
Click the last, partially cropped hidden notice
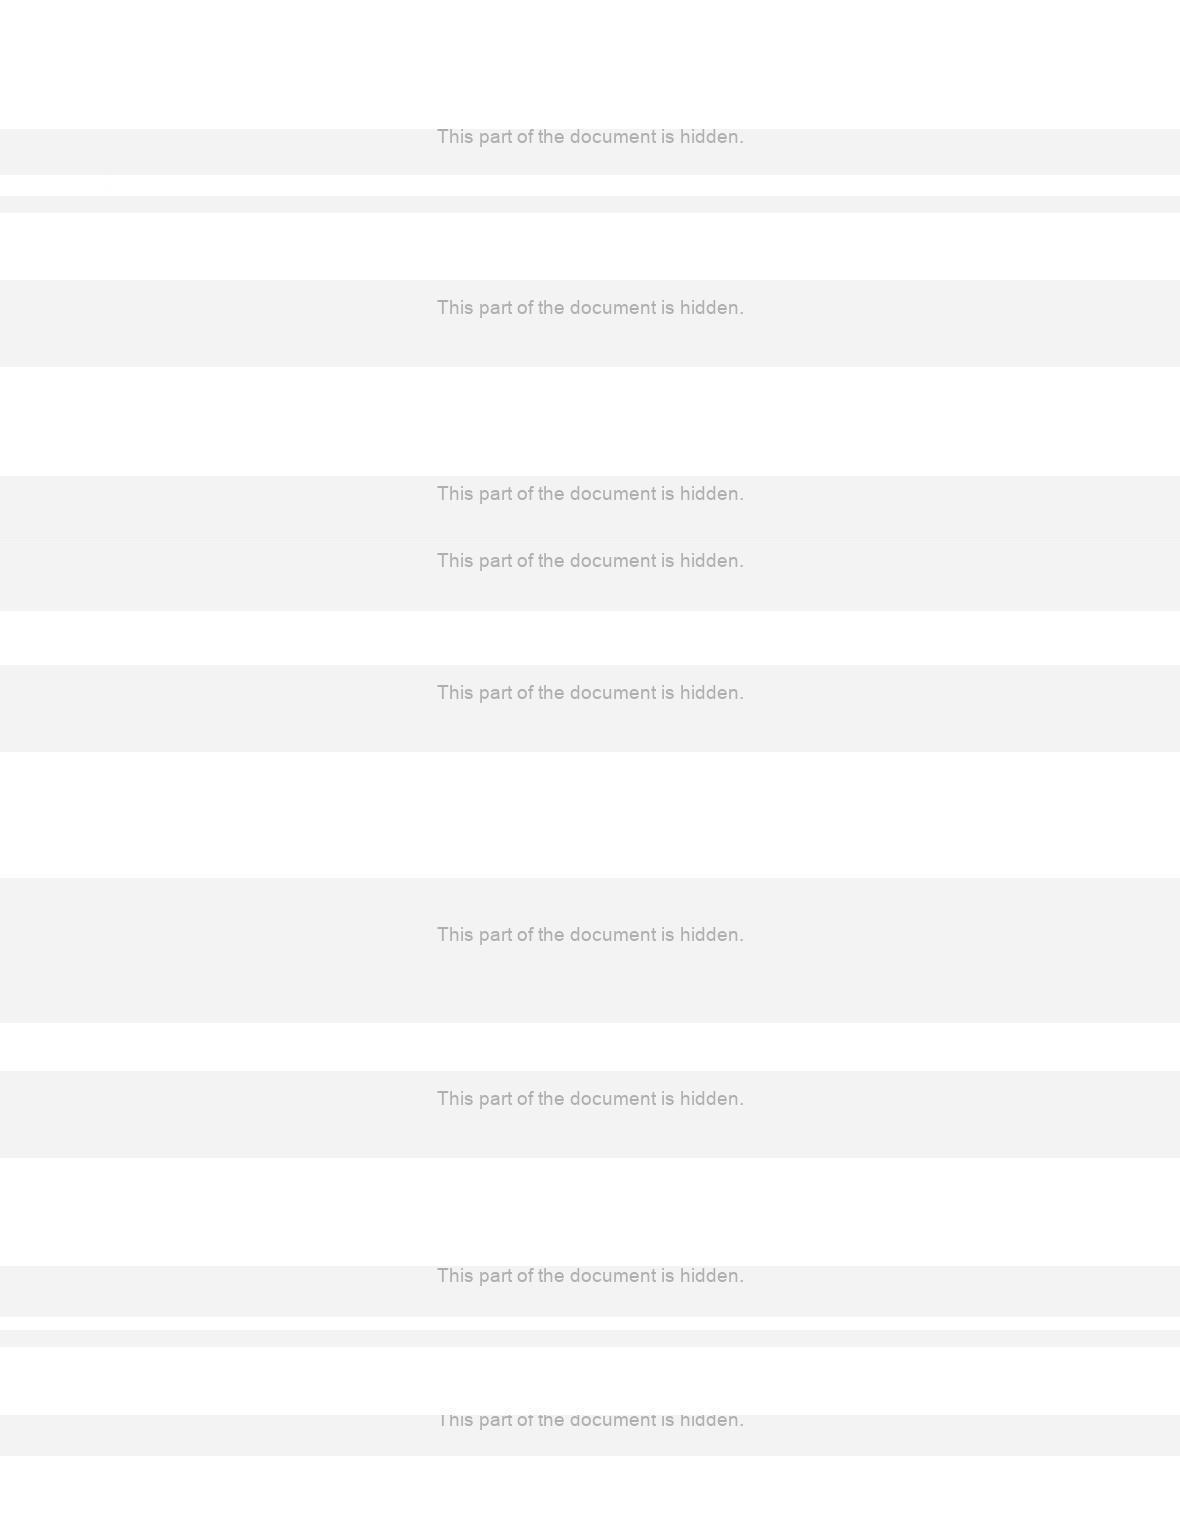(x=590, y=1421)
